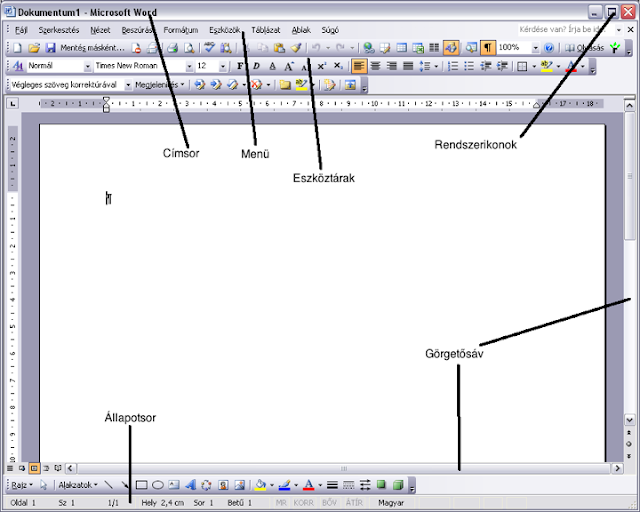This screenshot has width=640, height=512.
Task: Click the vertical scrollbar down arrow
Action: click(x=629, y=419)
